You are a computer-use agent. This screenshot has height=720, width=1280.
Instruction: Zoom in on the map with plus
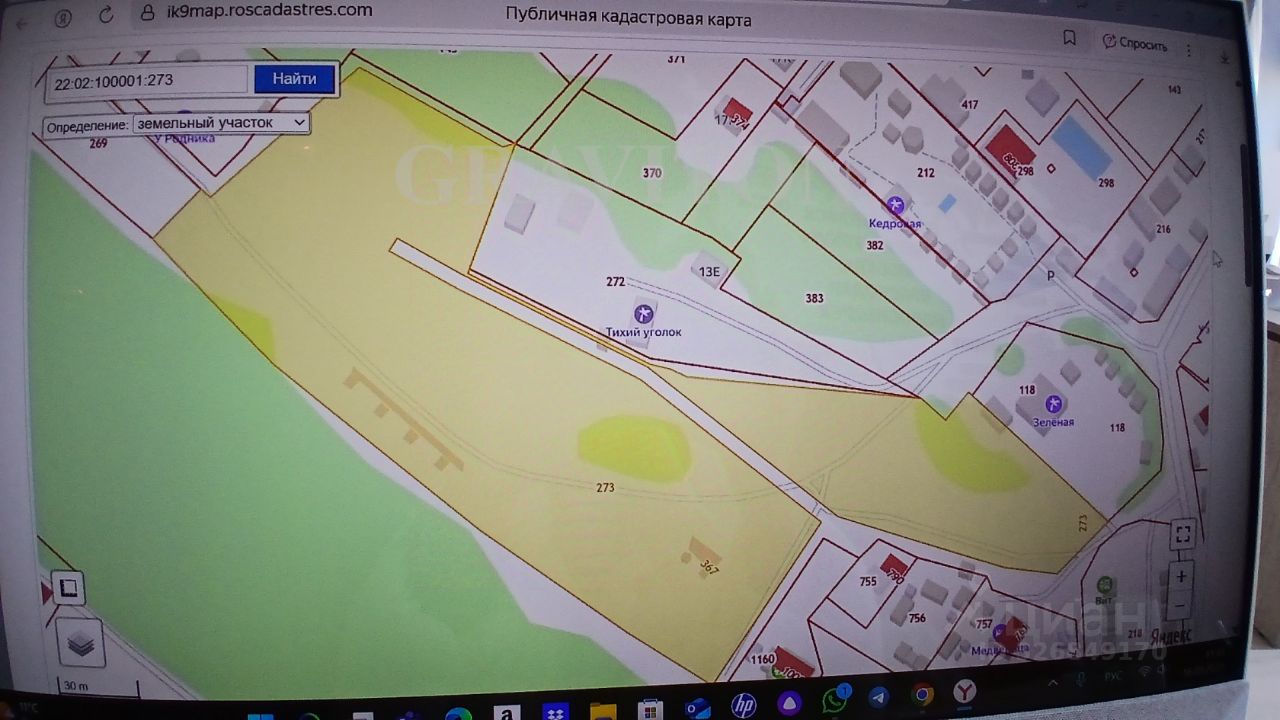[1181, 577]
